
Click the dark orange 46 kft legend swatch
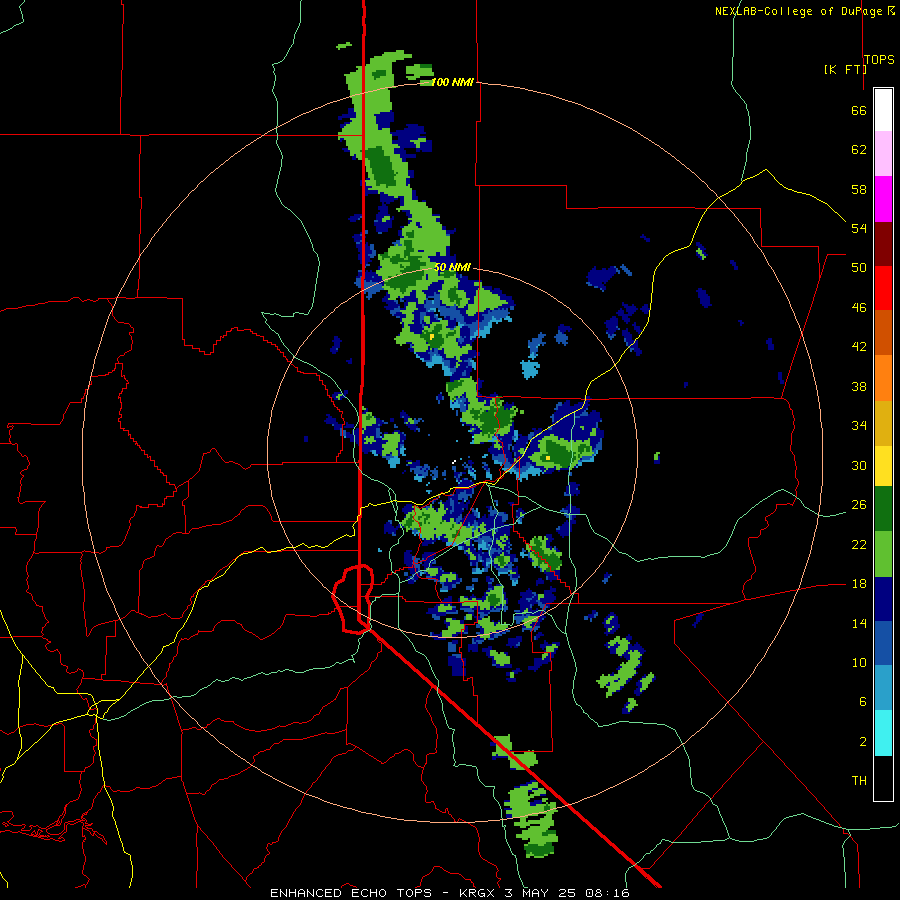pyautogui.click(x=883, y=333)
